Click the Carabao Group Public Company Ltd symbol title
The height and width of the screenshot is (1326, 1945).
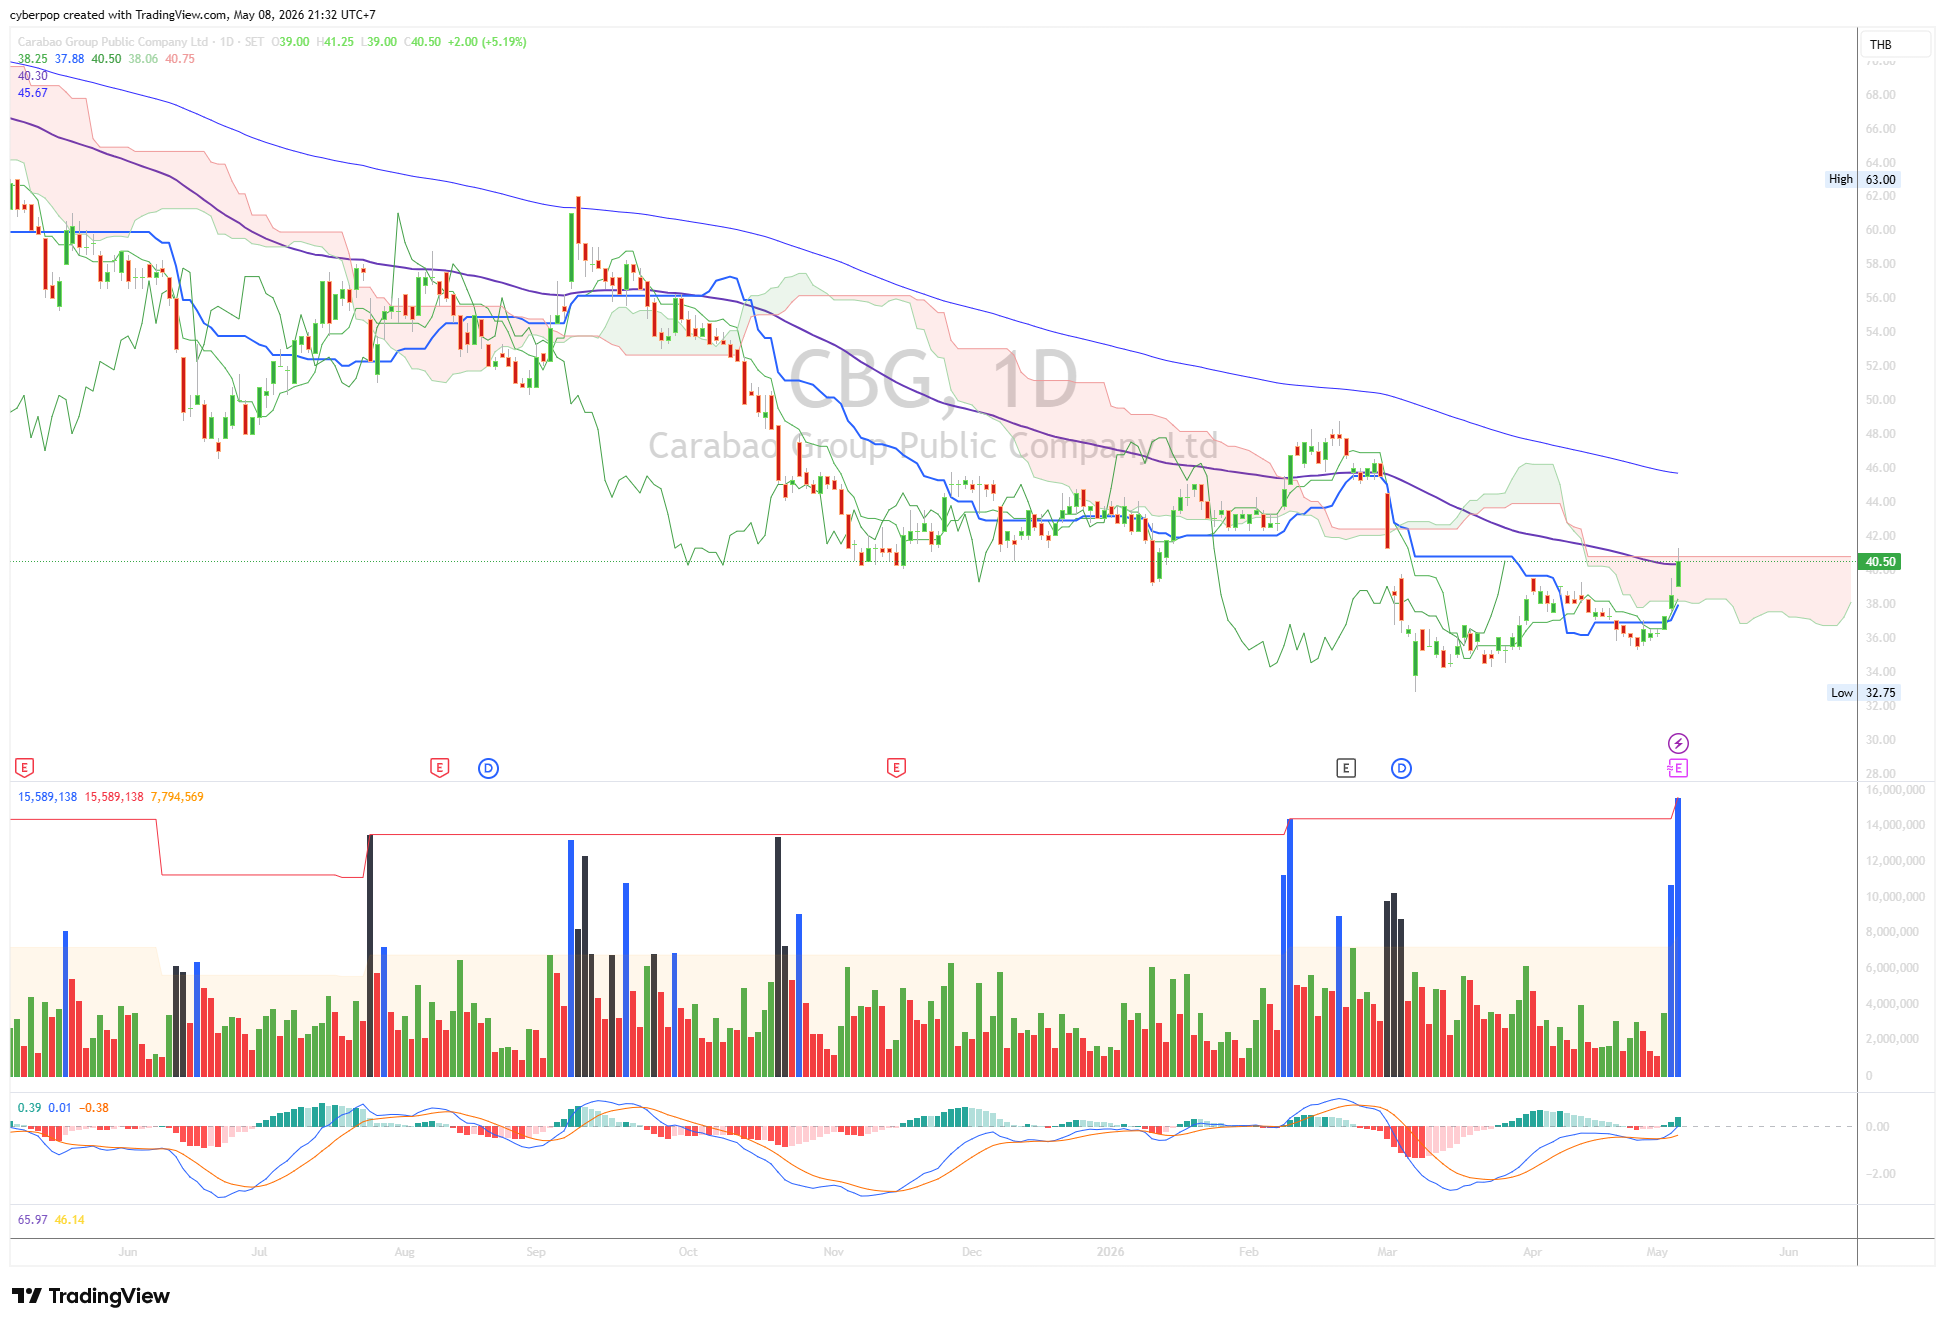coord(113,42)
